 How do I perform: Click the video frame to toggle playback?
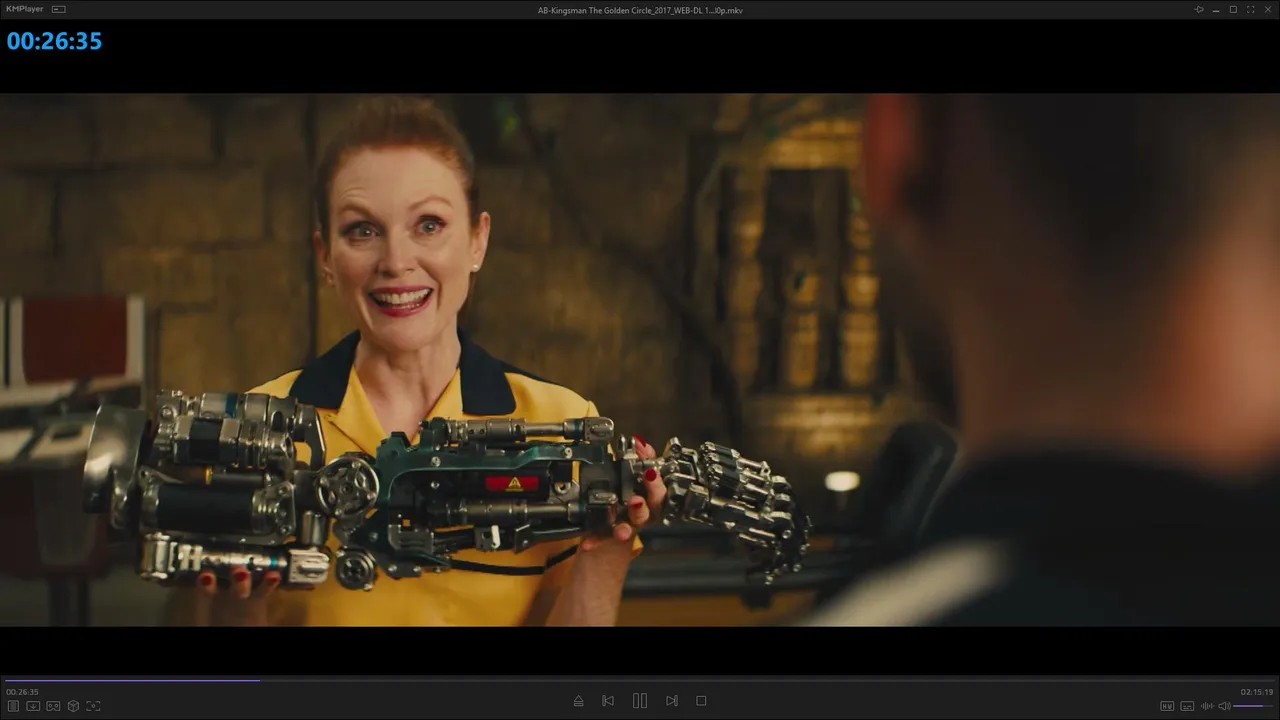coord(640,360)
